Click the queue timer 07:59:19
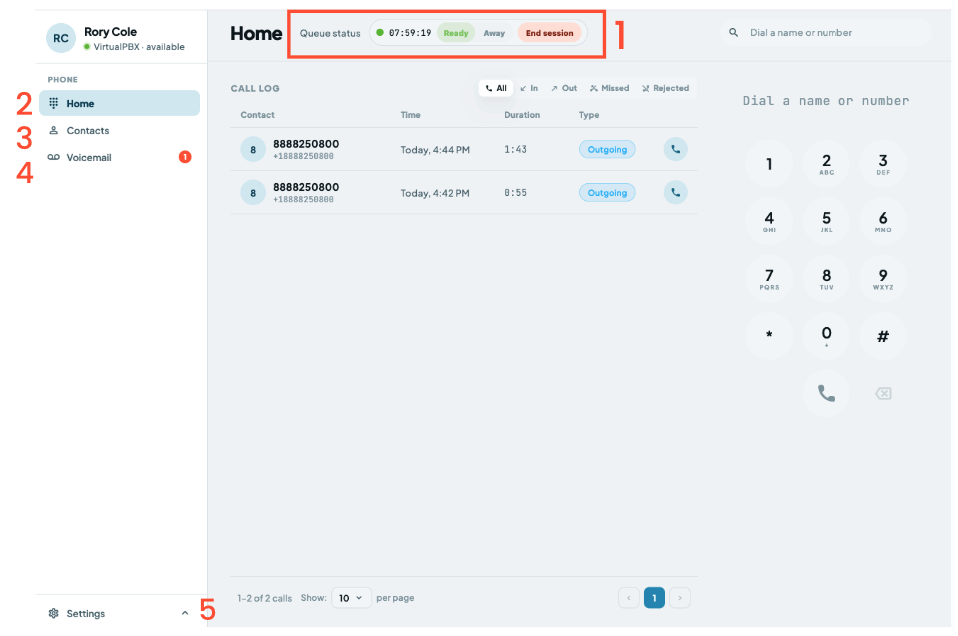The height and width of the screenshot is (636, 958). pyautogui.click(x=410, y=33)
